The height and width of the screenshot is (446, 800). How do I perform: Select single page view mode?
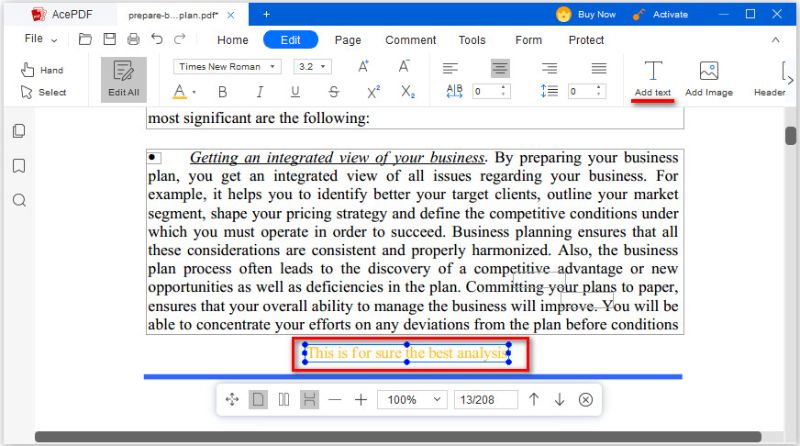click(258, 400)
